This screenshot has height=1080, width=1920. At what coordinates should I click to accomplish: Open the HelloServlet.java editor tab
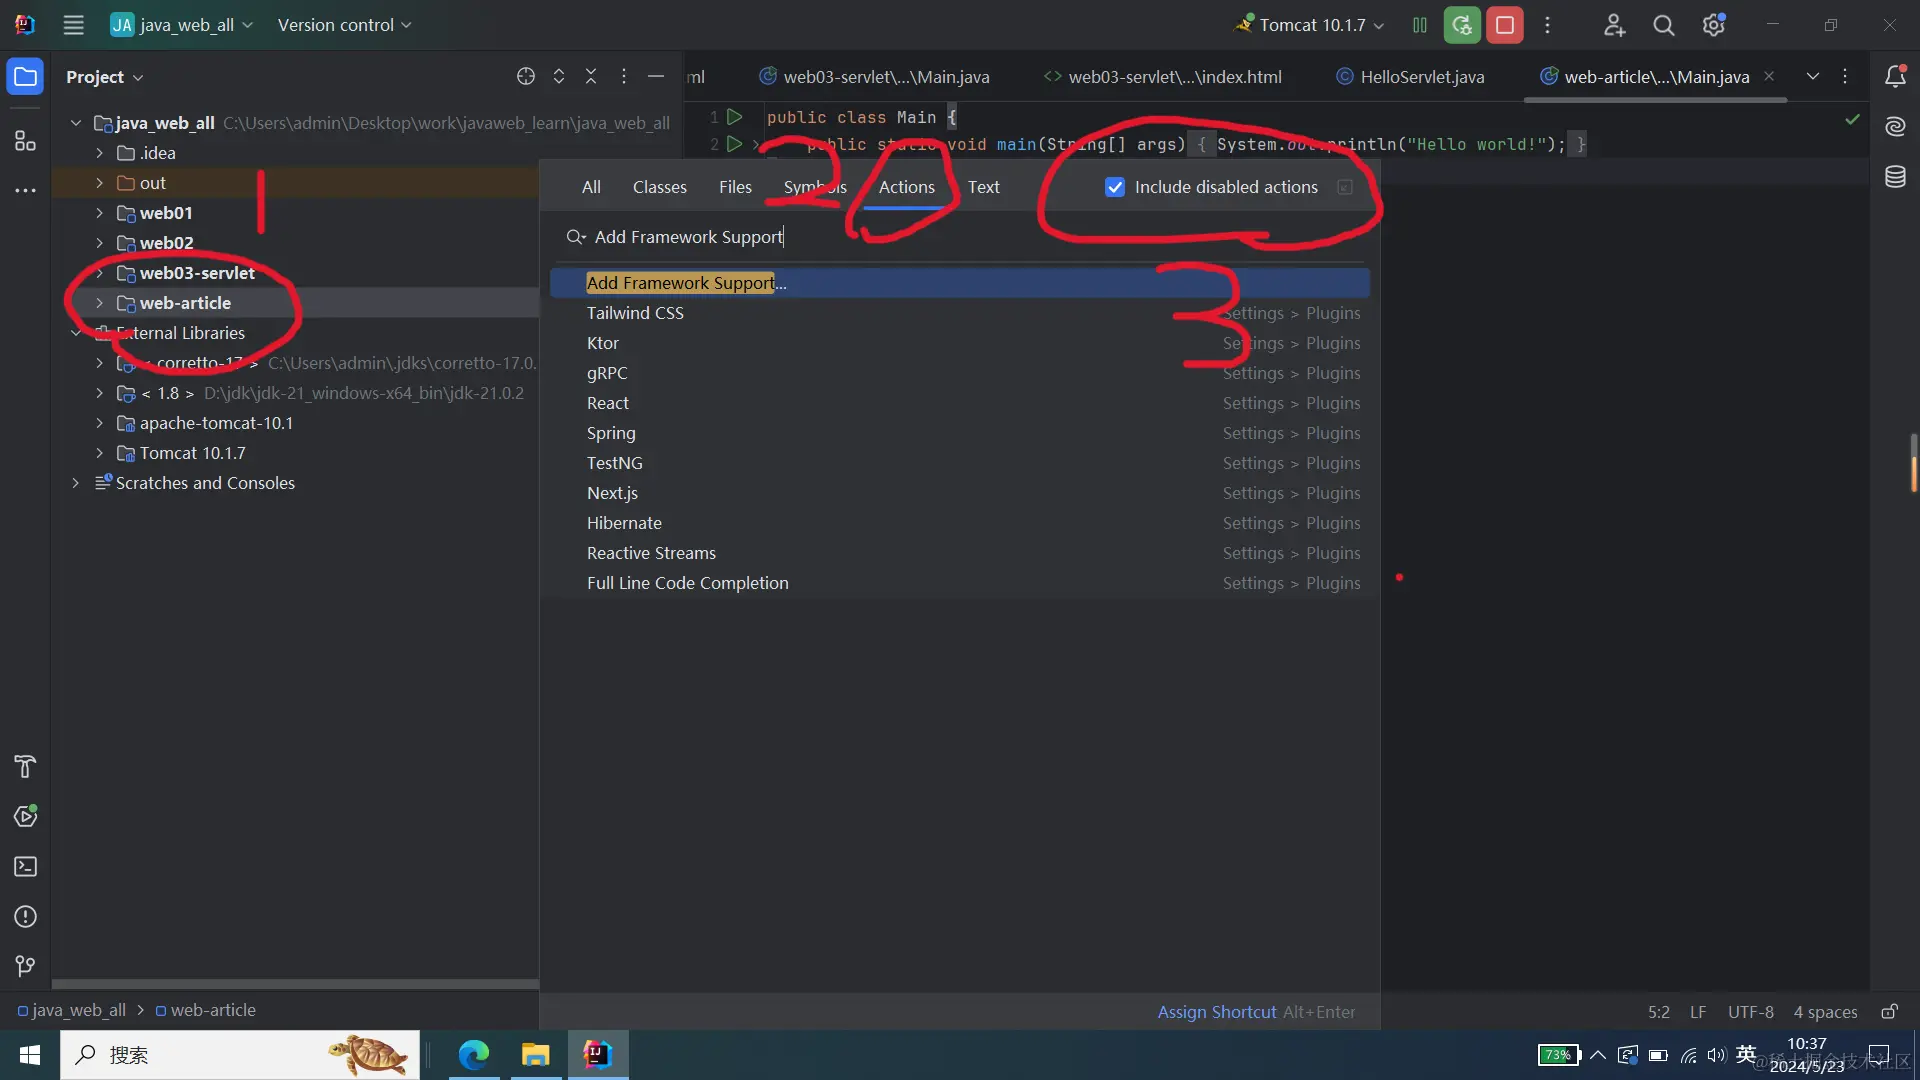[1421, 77]
